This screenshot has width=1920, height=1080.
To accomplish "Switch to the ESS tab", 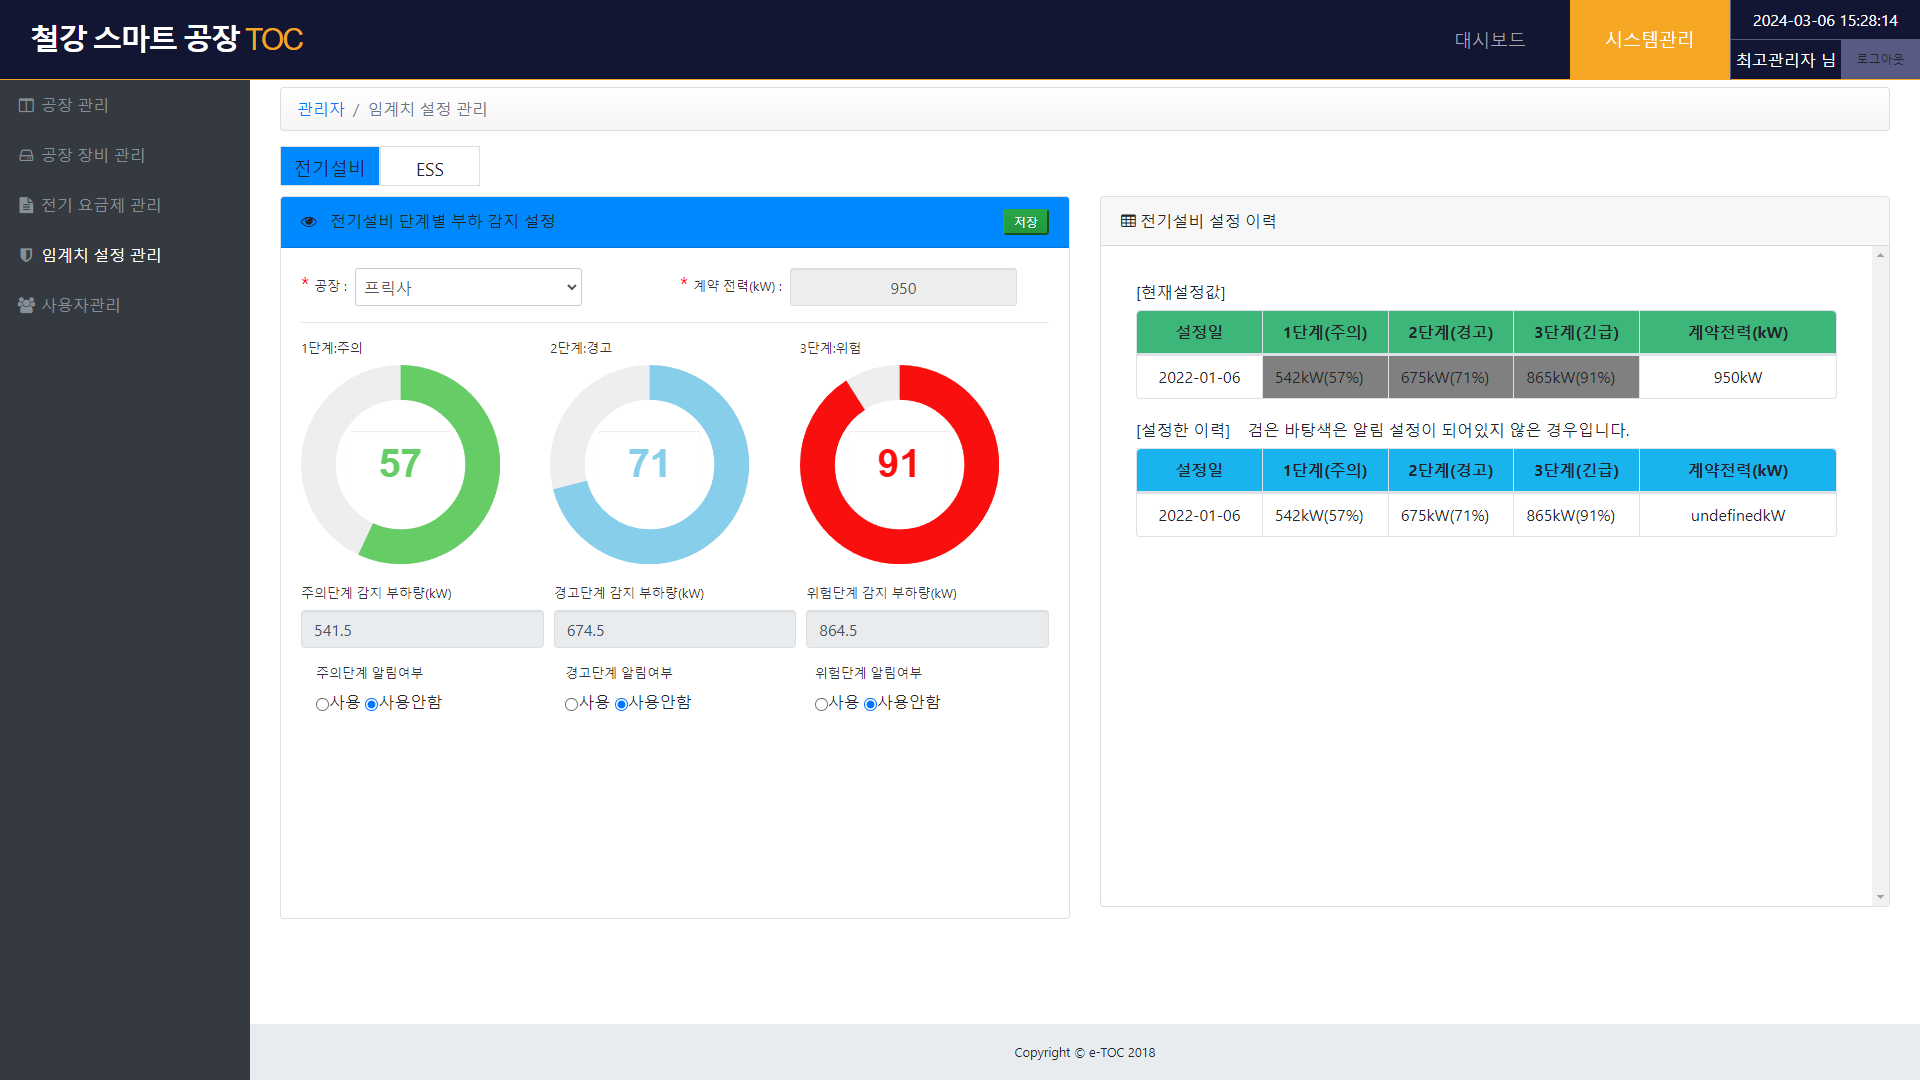I will coord(430,167).
